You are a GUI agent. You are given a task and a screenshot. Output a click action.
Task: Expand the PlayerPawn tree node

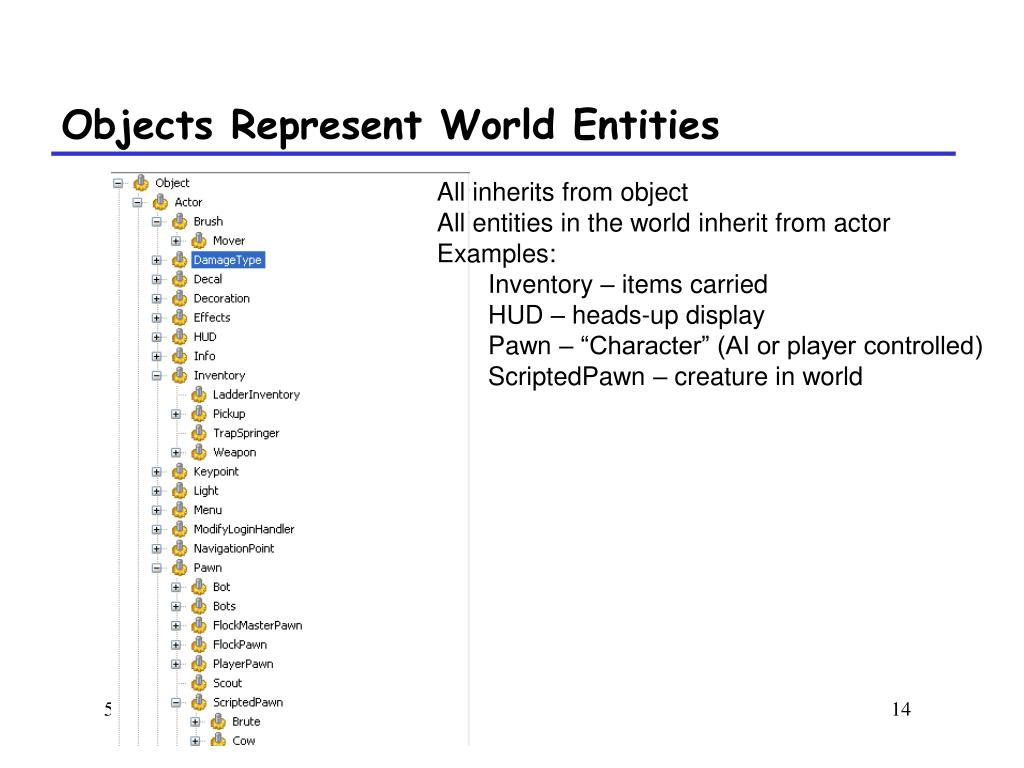click(176, 664)
